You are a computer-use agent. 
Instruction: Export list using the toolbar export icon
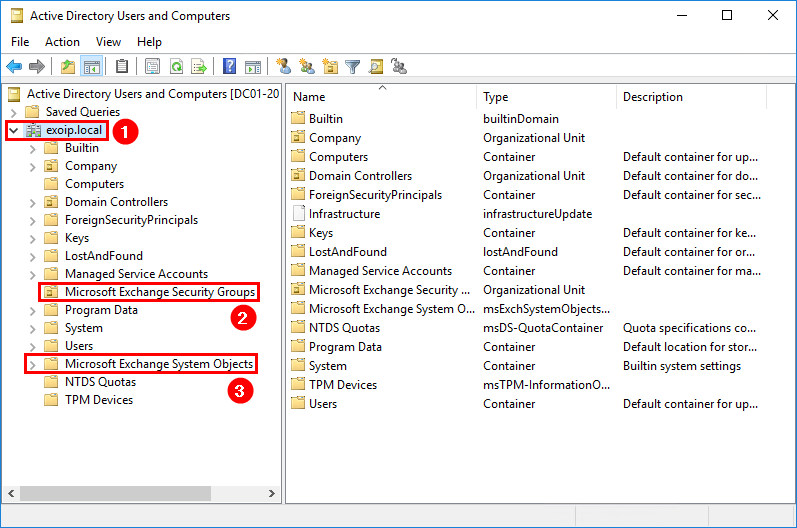[x=199, y=67]
